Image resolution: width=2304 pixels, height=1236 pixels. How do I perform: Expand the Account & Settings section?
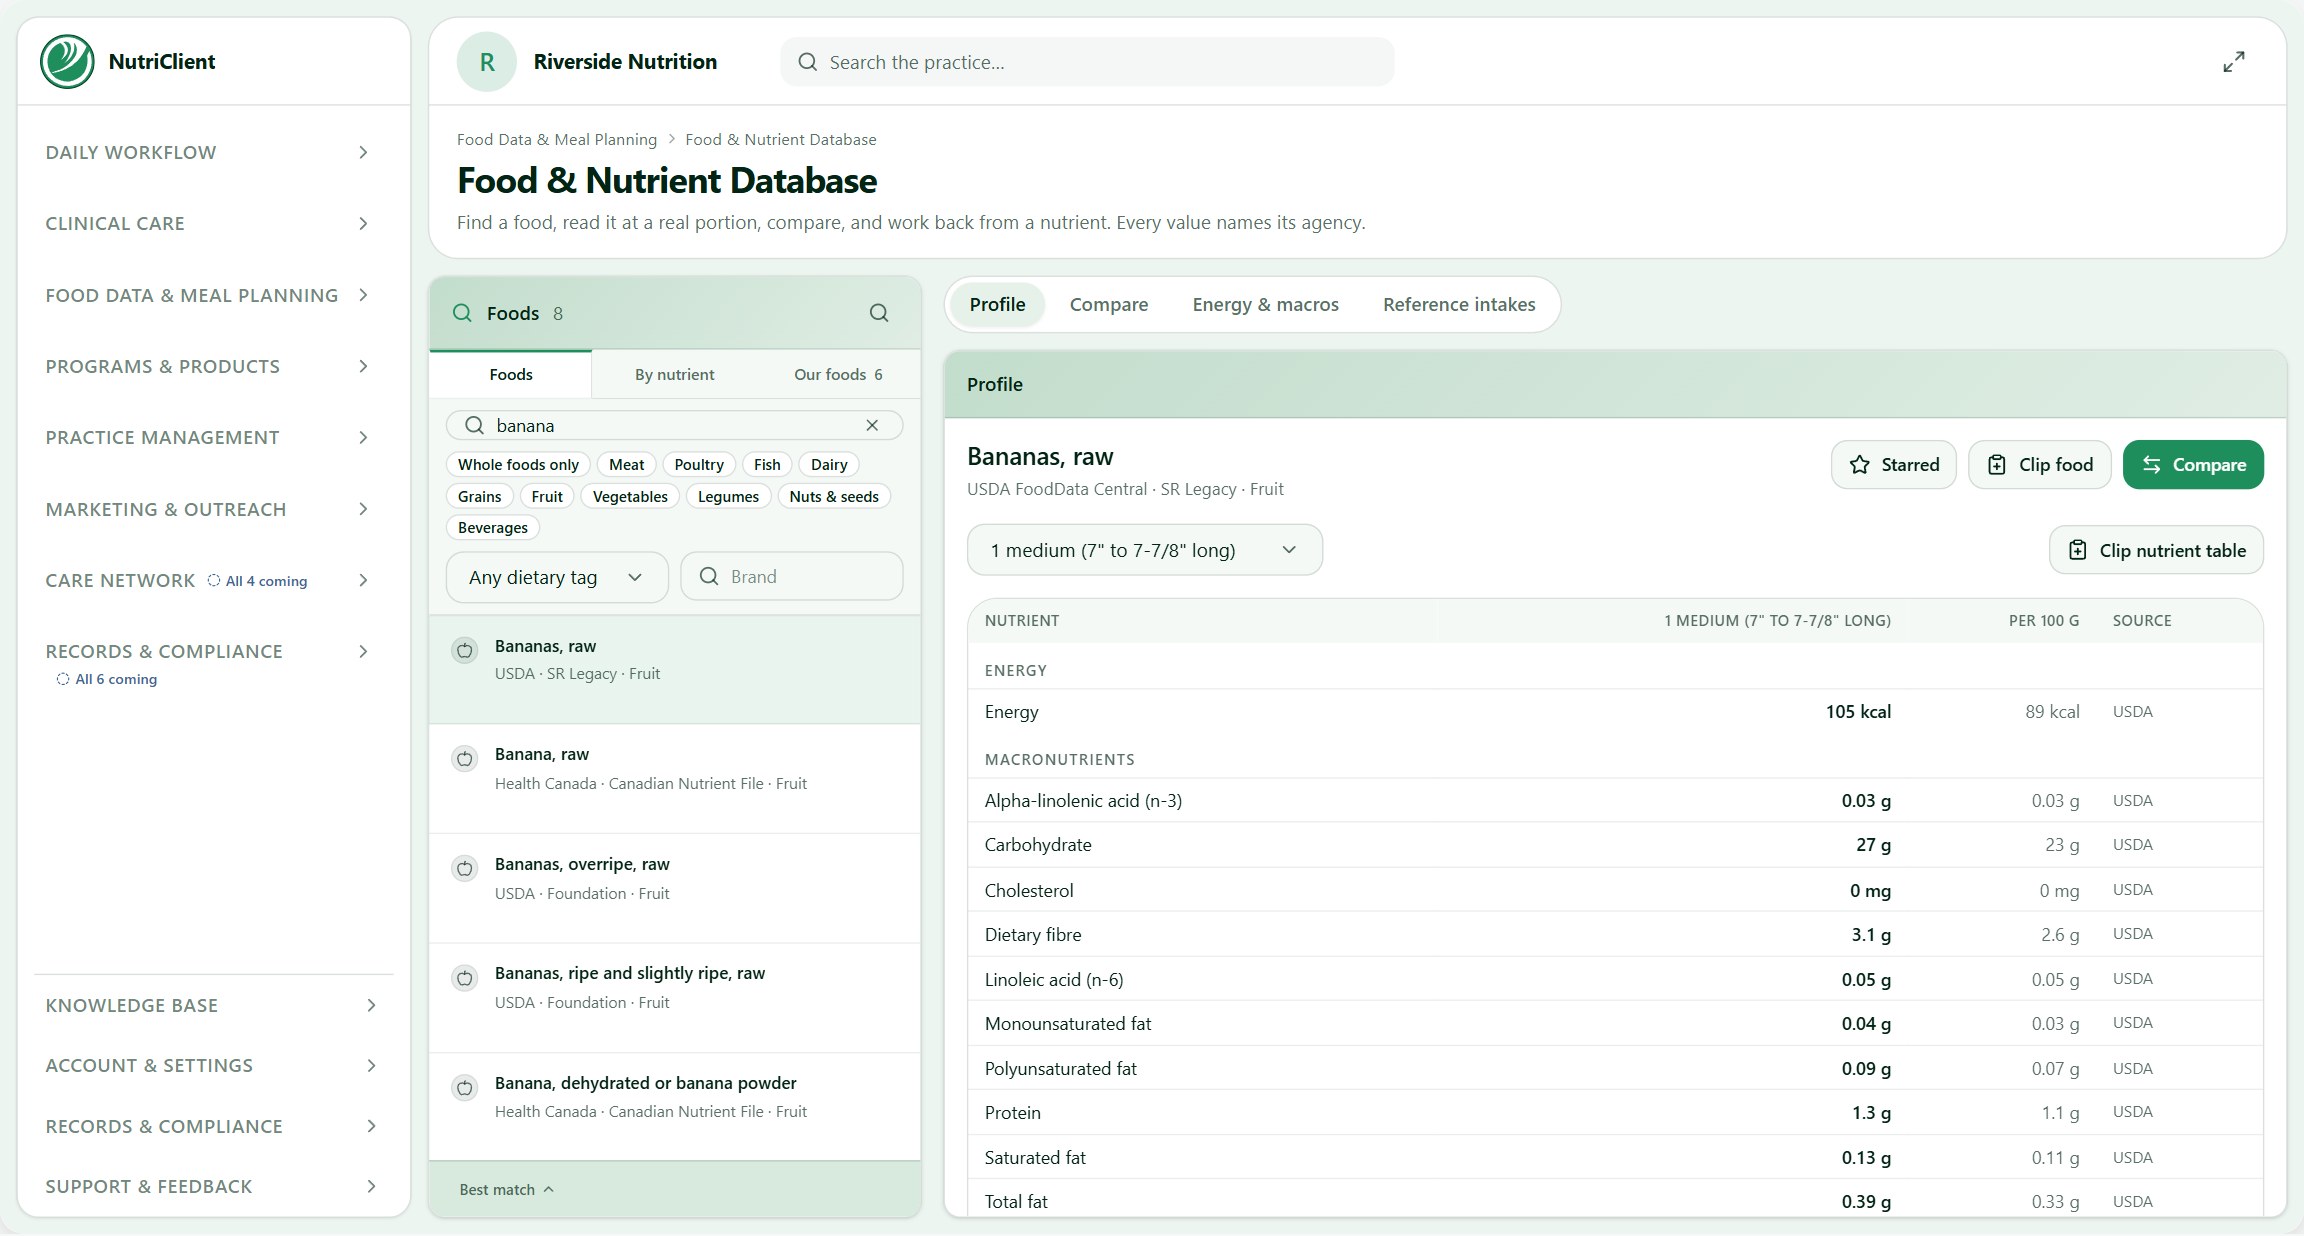tap(212, 1065)
